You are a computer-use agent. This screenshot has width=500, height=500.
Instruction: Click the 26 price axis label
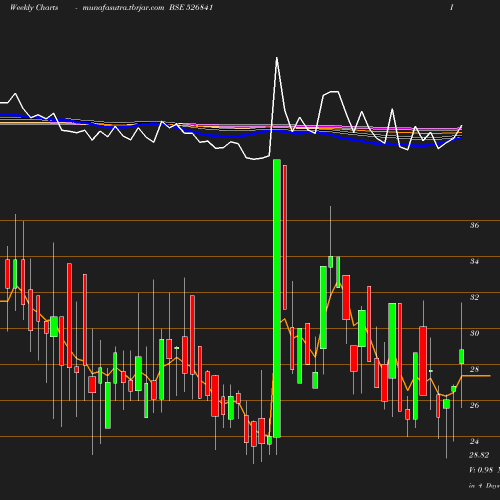pyautogui.click(x=474, y=405)
